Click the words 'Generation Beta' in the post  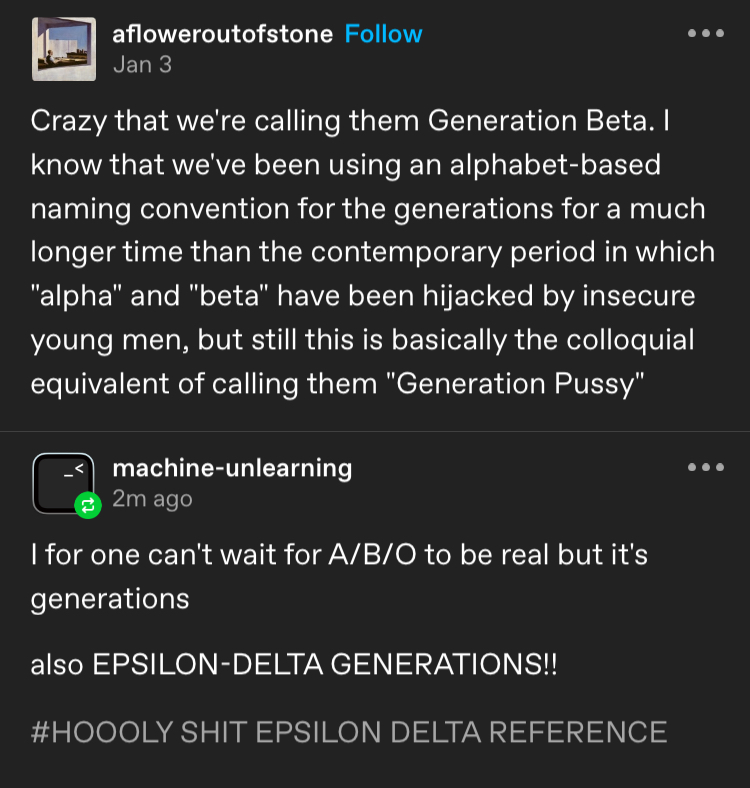pos(531,121)
